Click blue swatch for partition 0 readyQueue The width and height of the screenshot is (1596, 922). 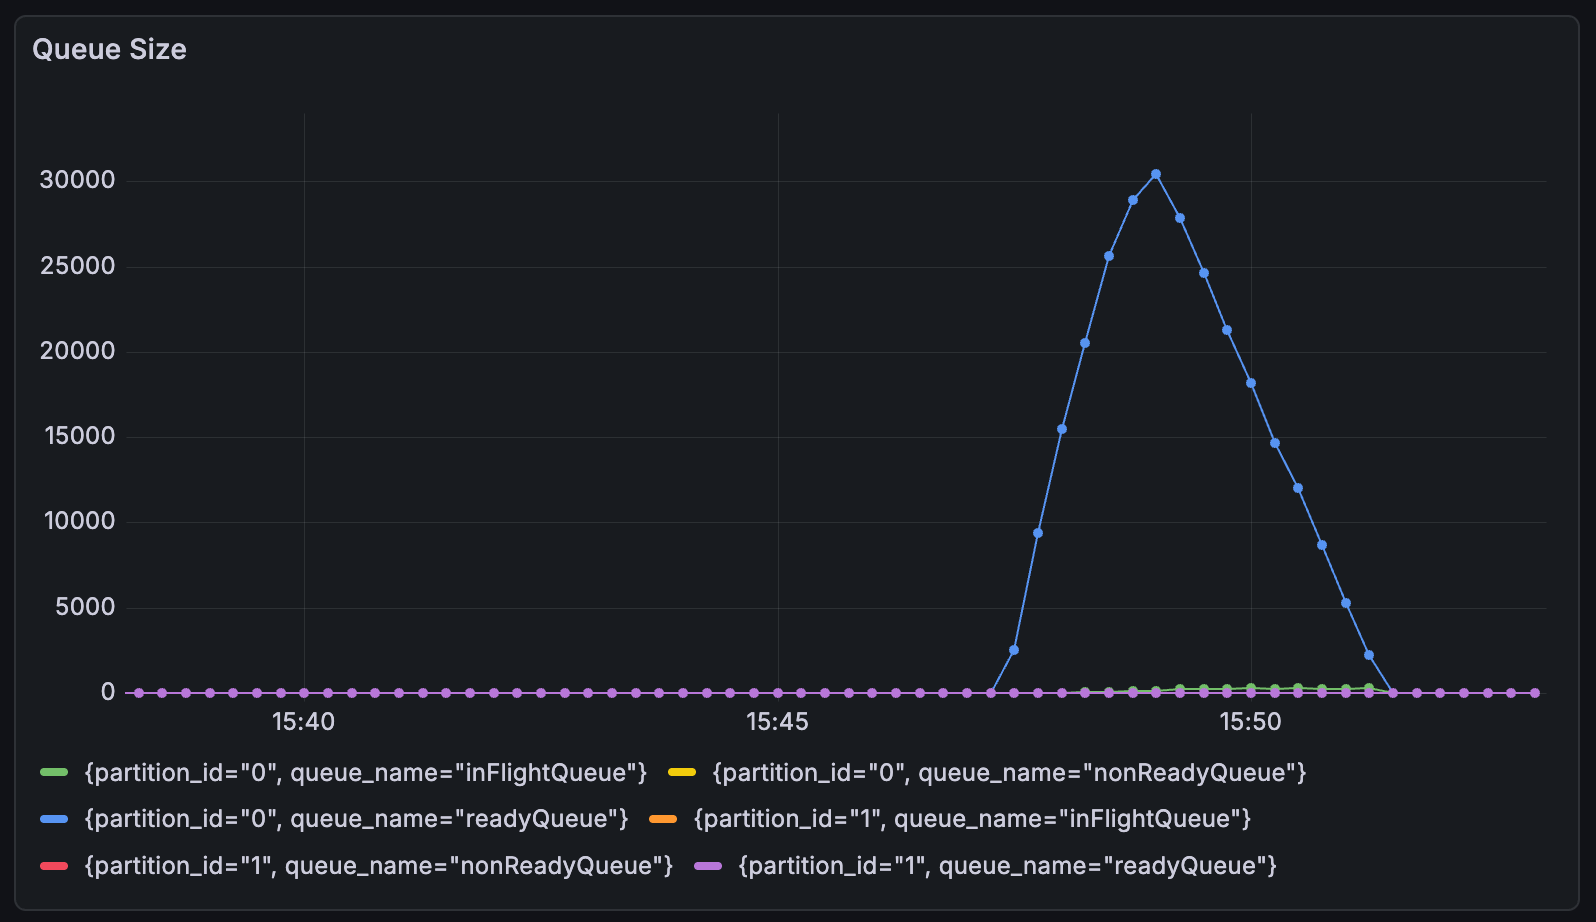pos(54,819)
